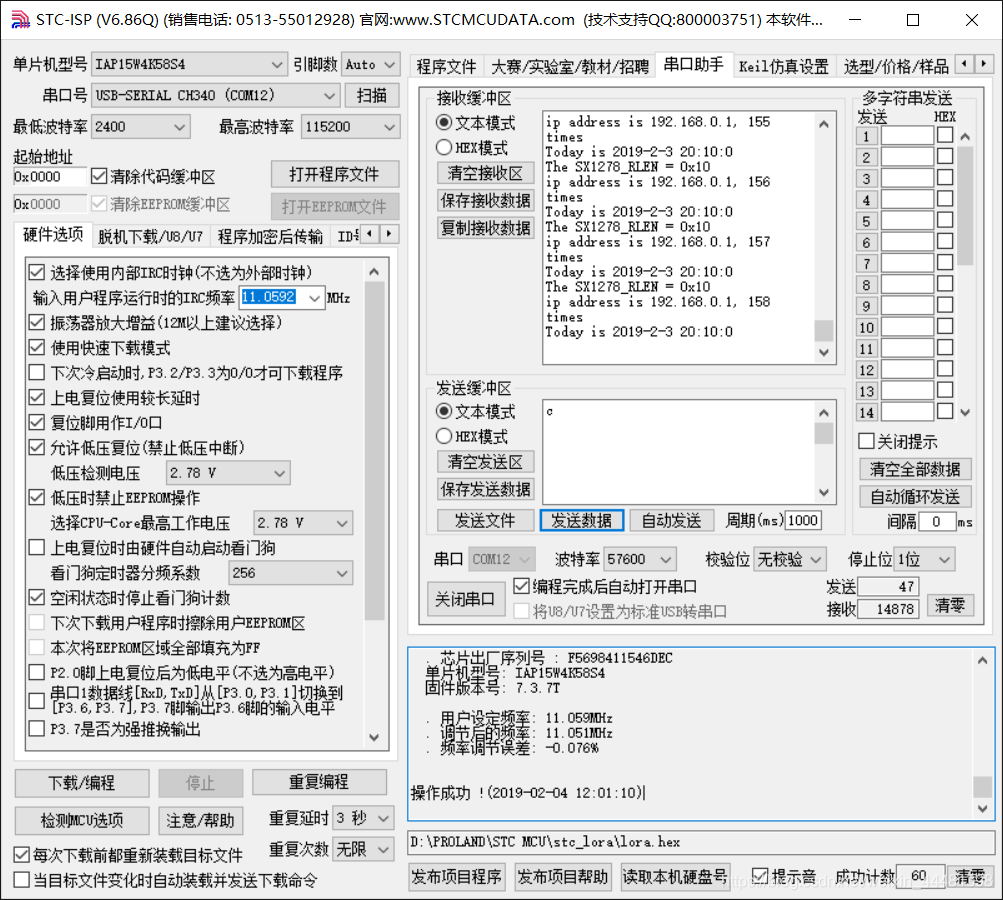Uncheck 每次下载前都重新装载目标文件
The image size is (1003, 900).
[21, 854]
